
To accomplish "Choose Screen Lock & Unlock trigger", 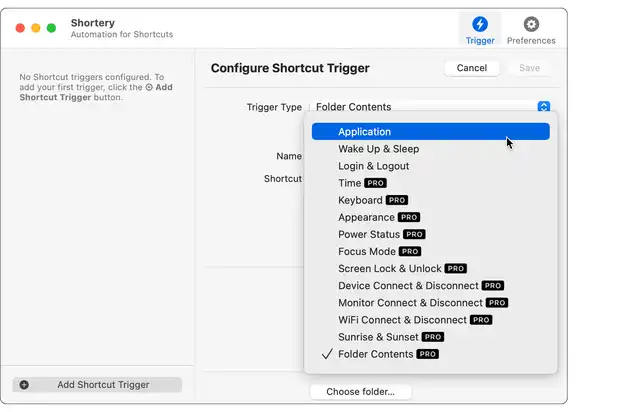I will tap(390, 268).
